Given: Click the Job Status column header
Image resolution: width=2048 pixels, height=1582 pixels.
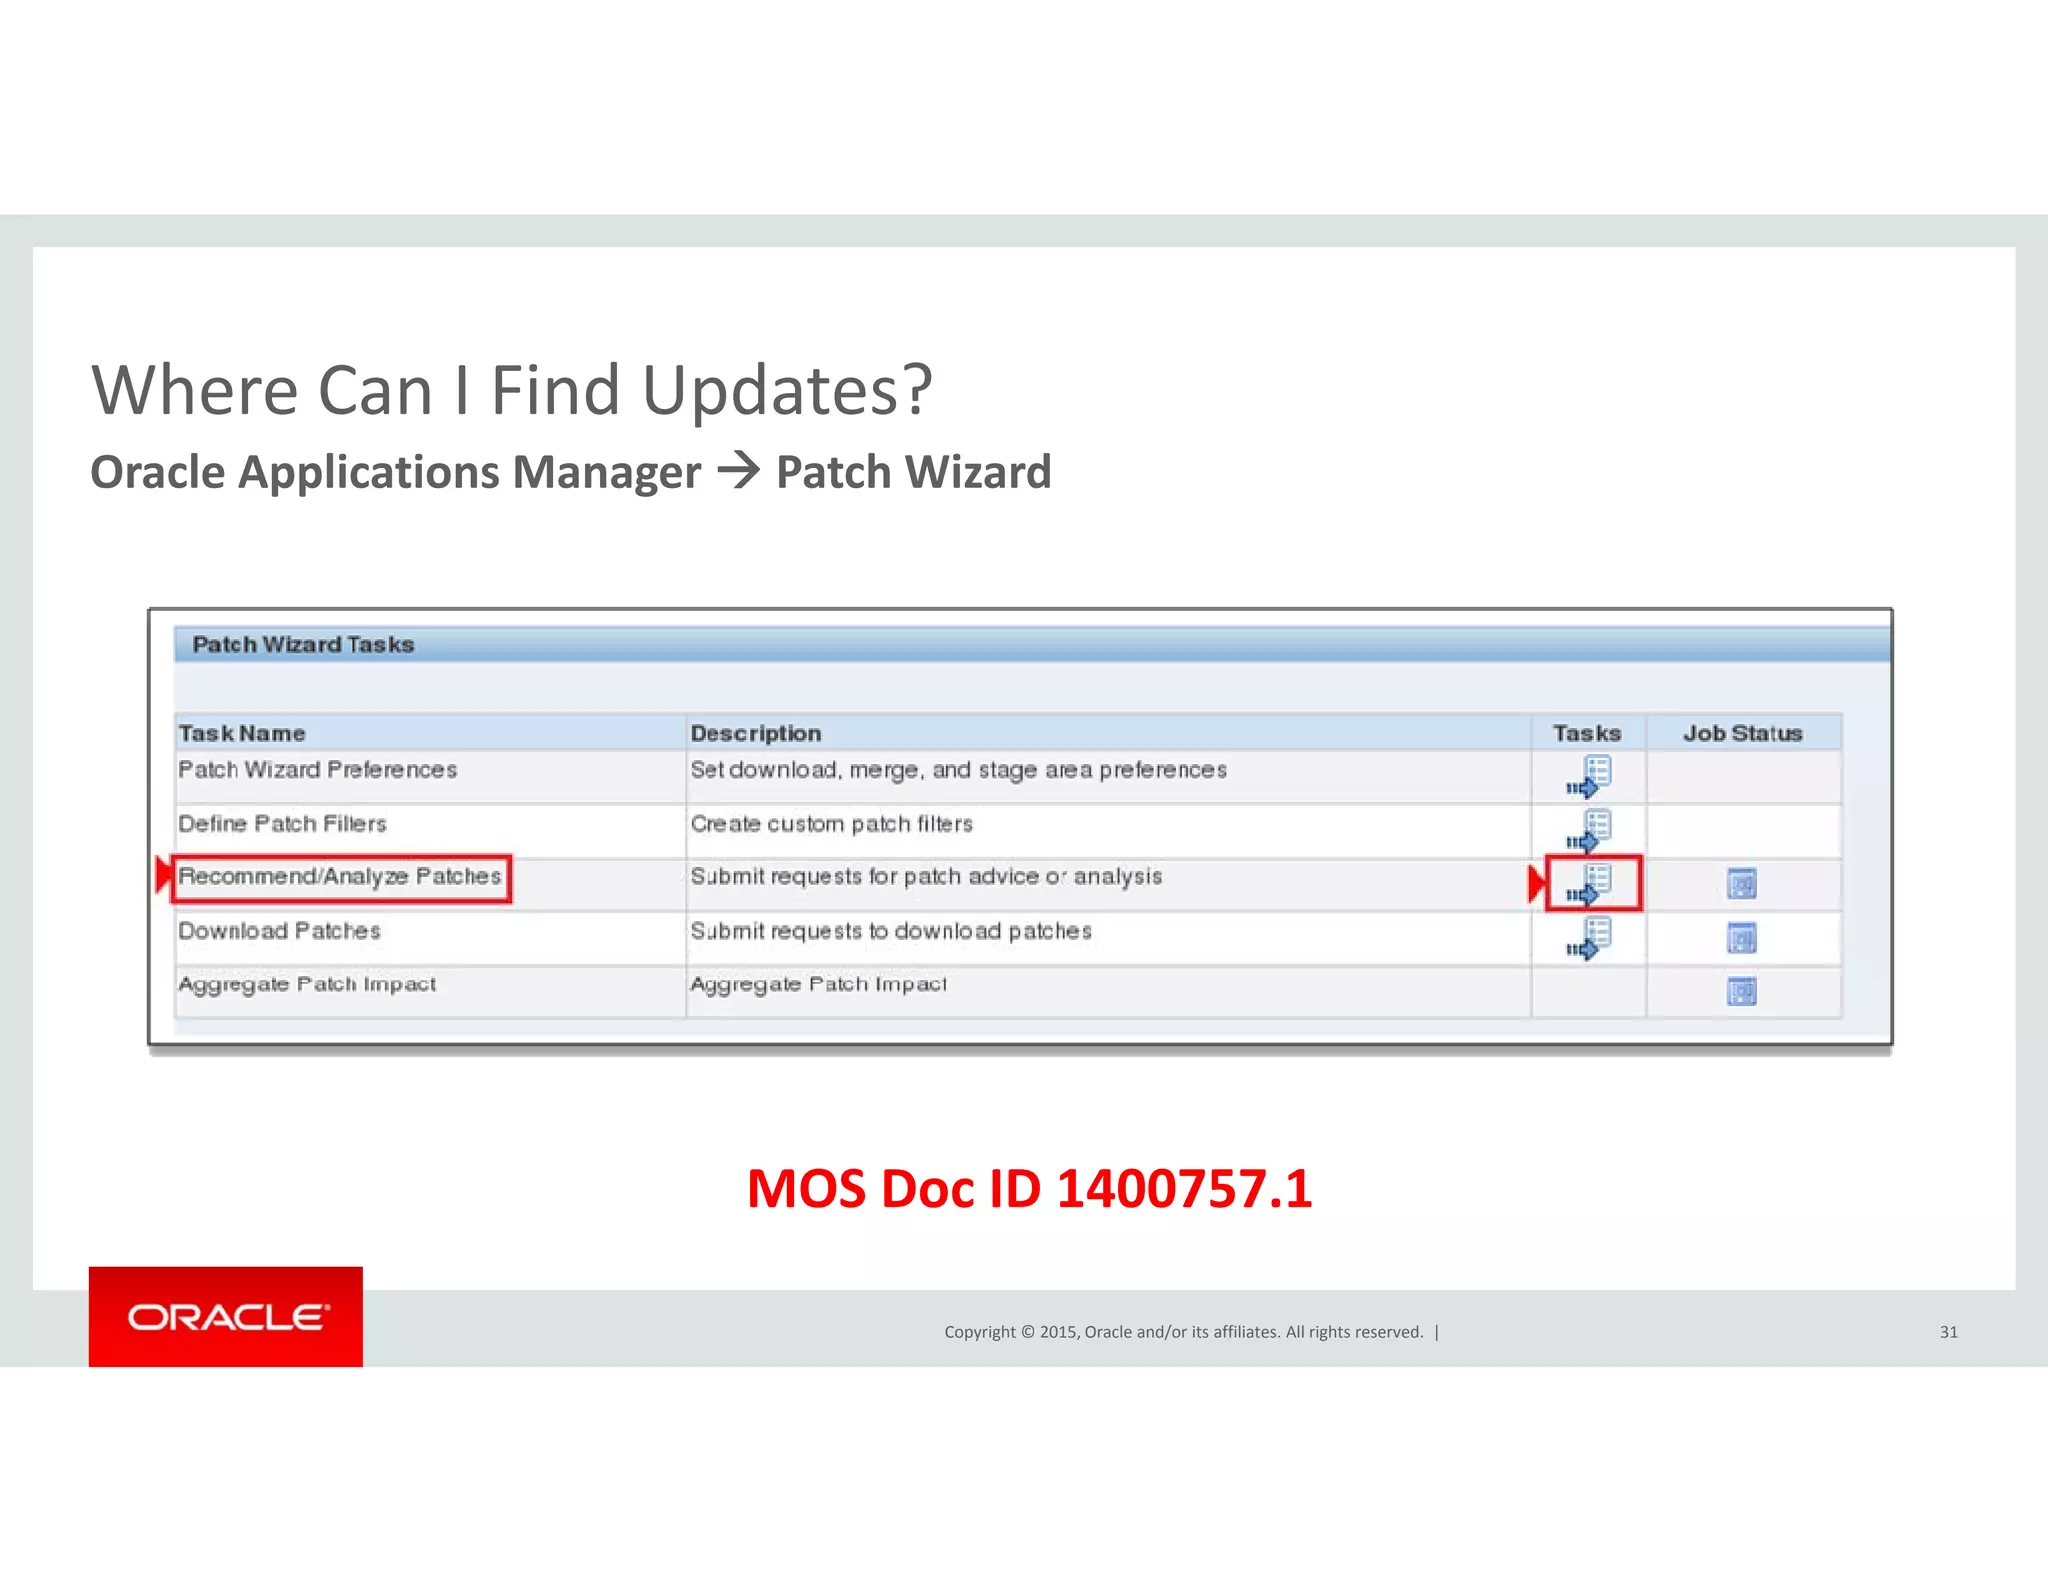Looking at the screenshot, I should pyautogui.click(x=1743, y=733).
